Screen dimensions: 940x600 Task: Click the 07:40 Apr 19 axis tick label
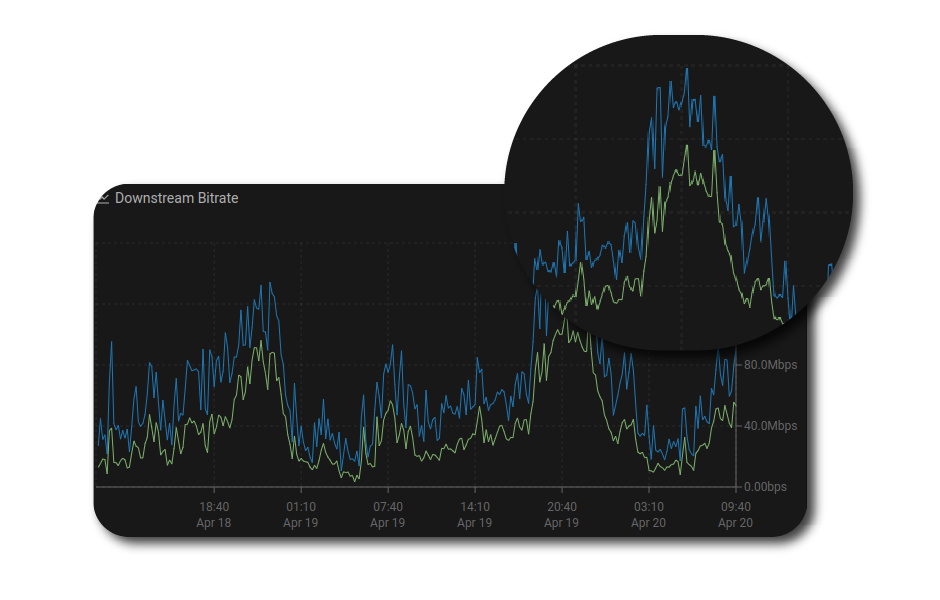coord(387,514)
